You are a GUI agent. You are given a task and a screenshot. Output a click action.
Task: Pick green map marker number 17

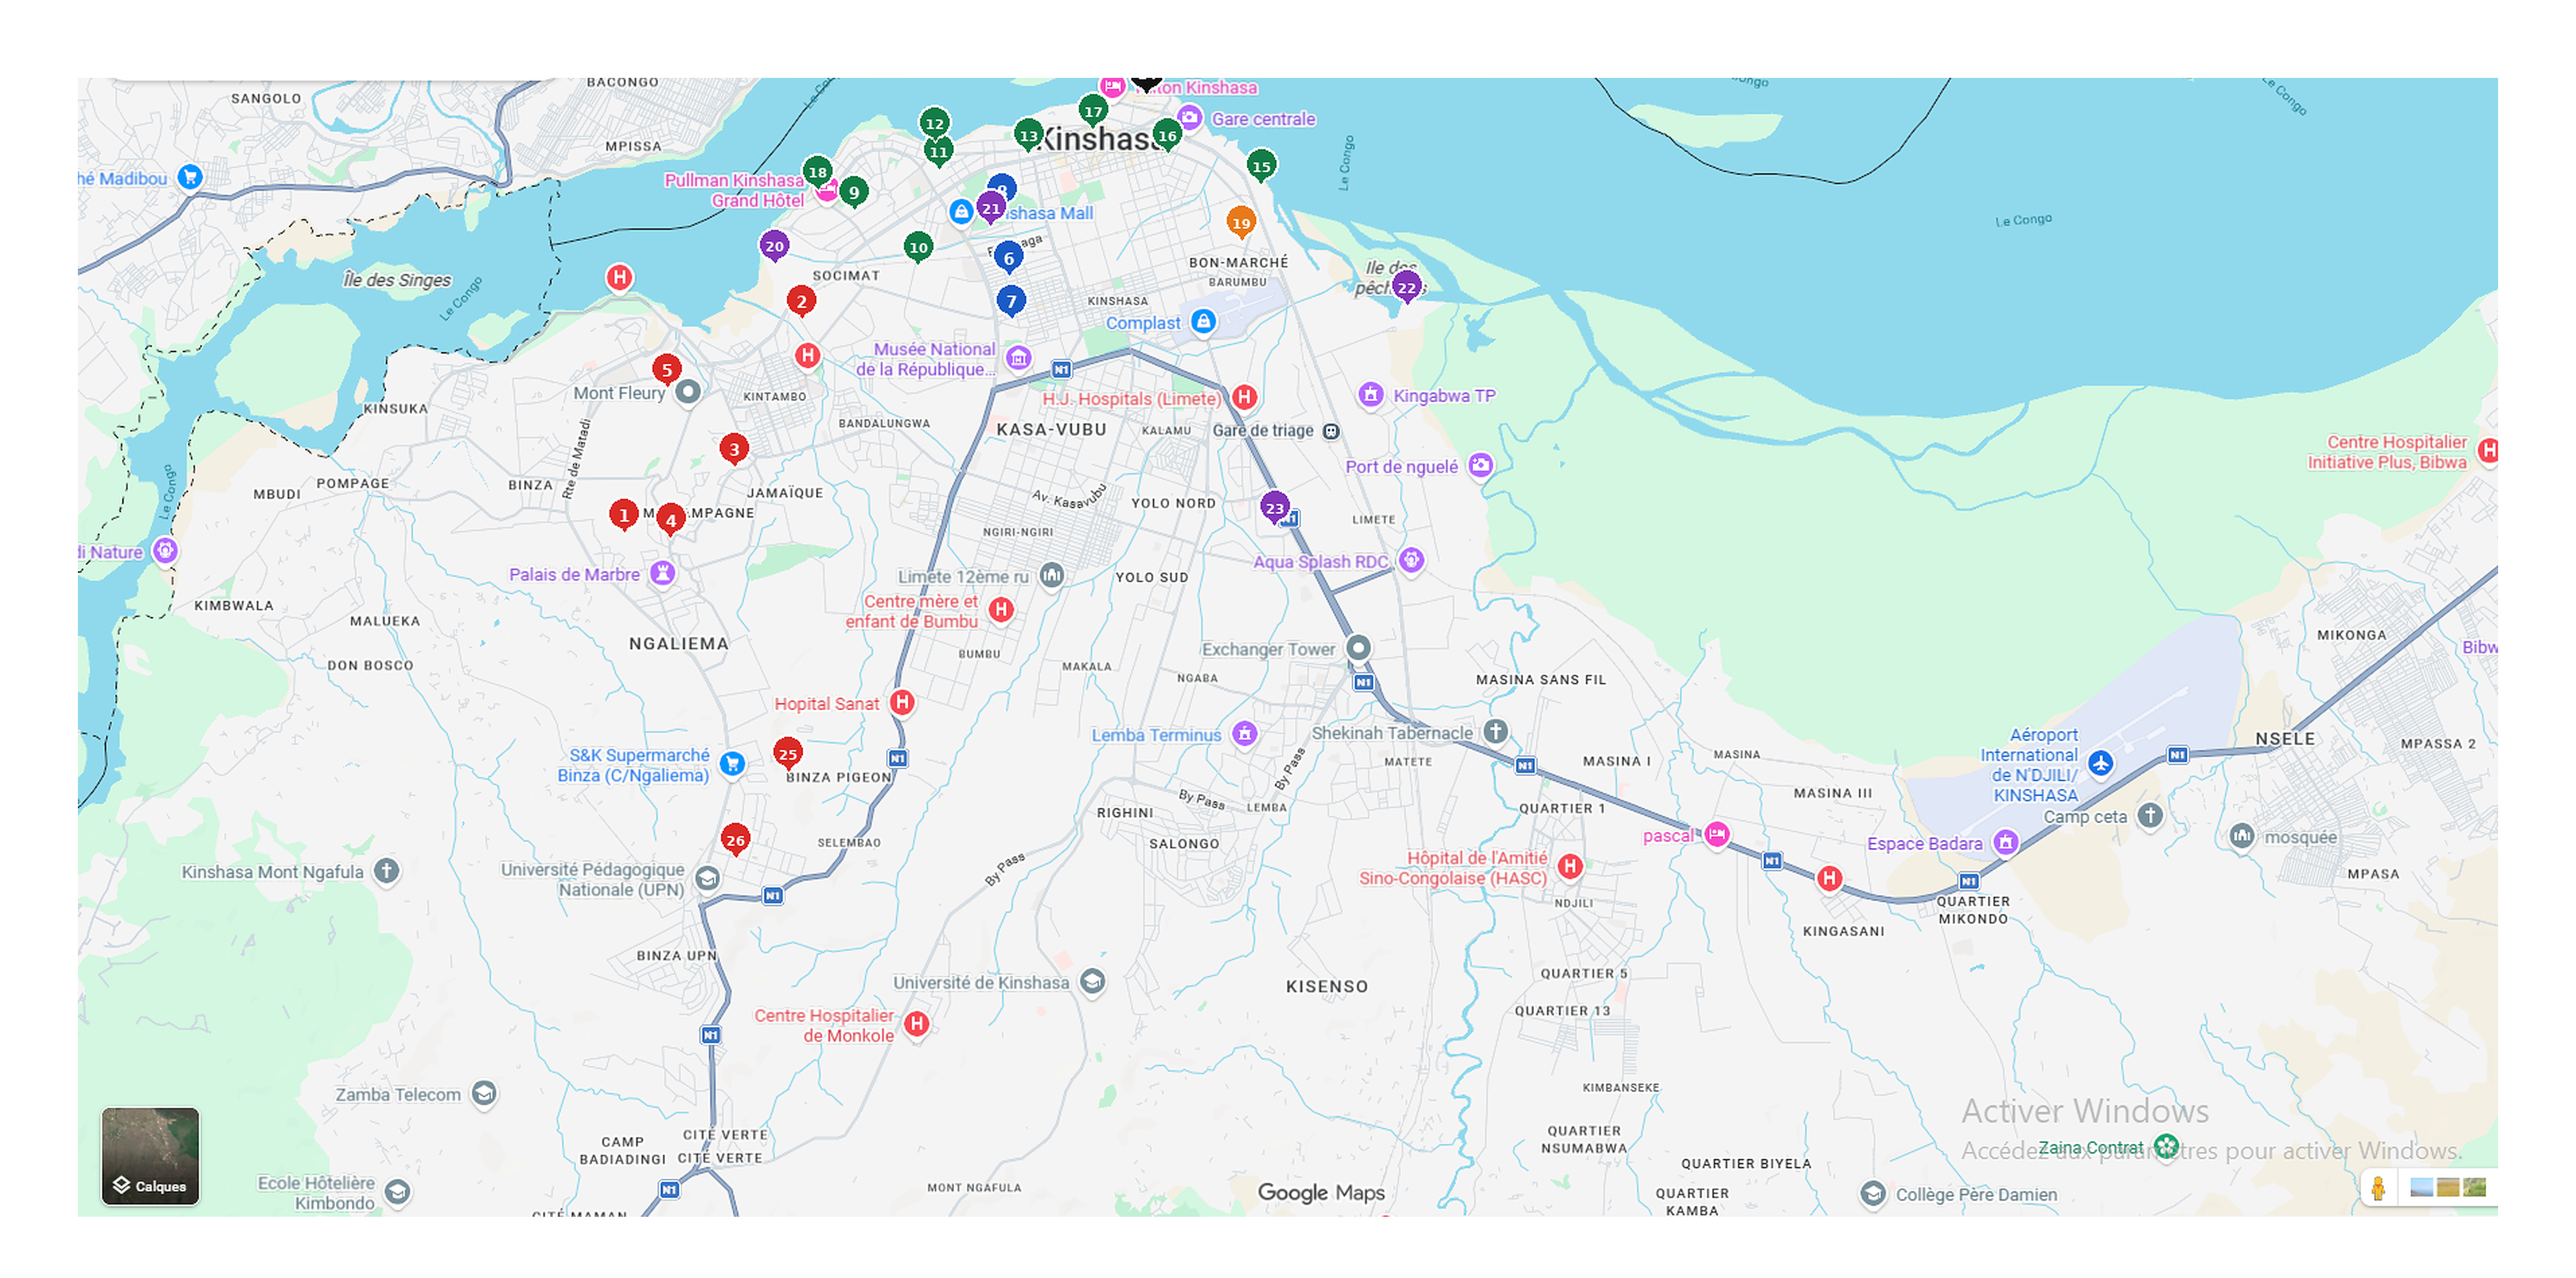point(1093,111)
